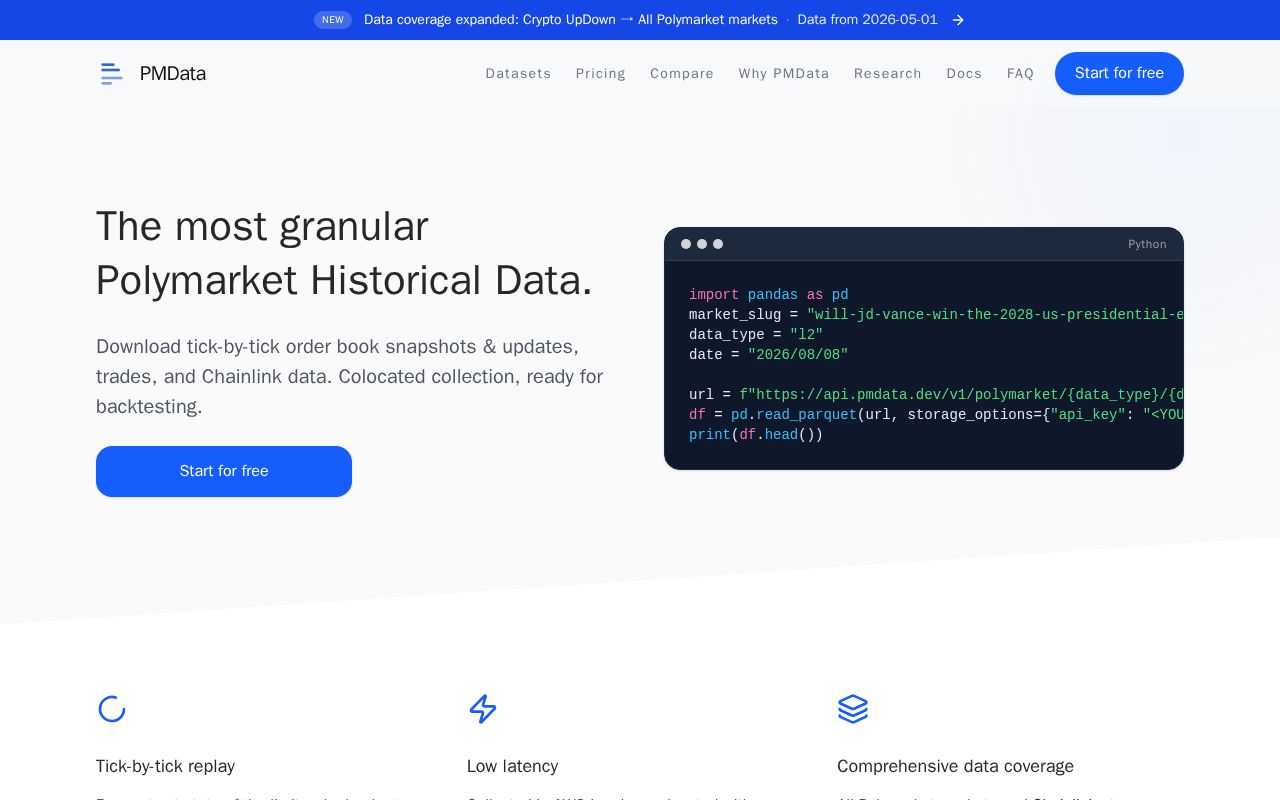The height and width of the screenshot is (800, 1280).
Task: Click the 'Tick-by-tick replay' heading
Action: pos(165,766)
